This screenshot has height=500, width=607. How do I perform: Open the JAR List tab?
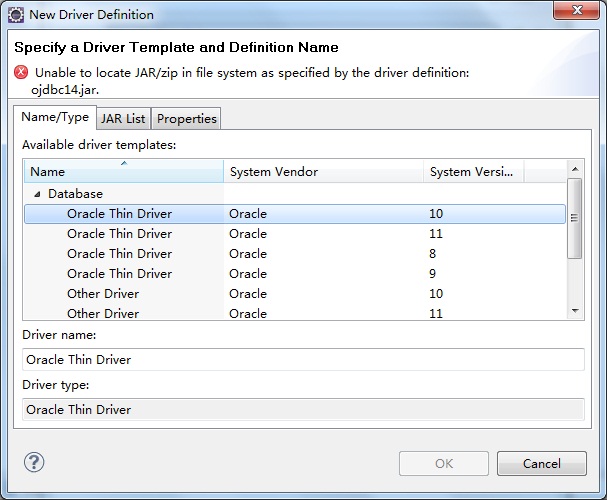[x=123, y=118]
